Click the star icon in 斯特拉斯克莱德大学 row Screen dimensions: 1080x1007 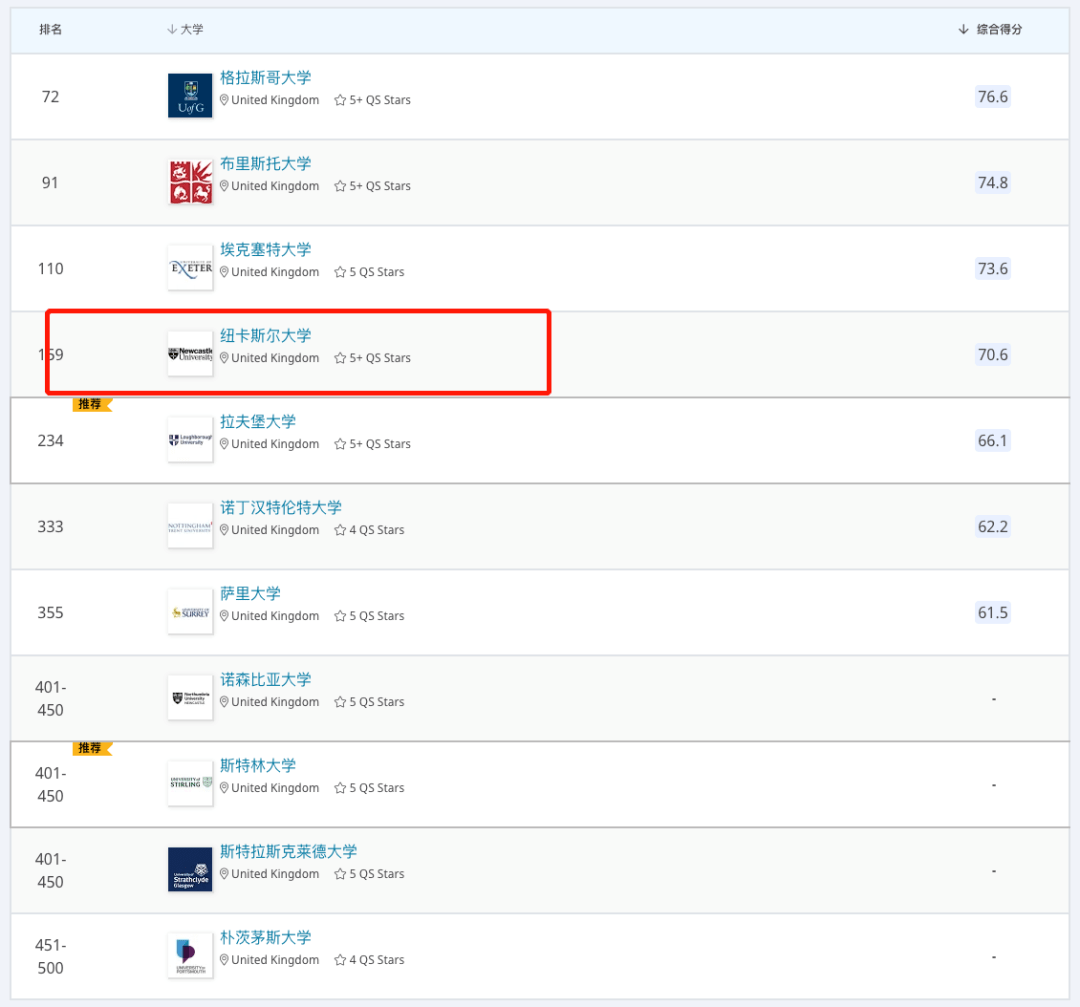coord(340,874)
